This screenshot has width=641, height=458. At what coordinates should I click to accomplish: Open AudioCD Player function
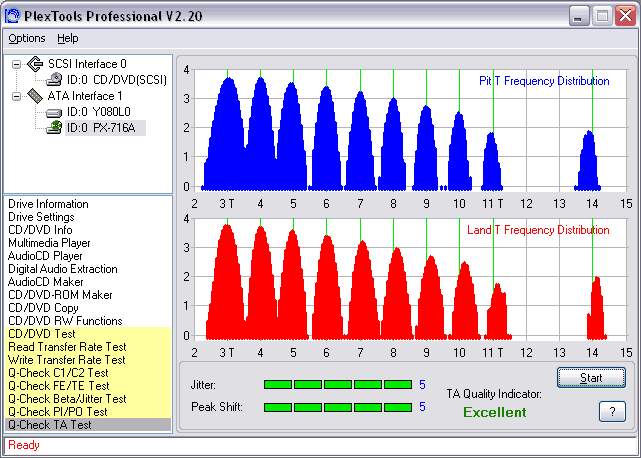45,256
